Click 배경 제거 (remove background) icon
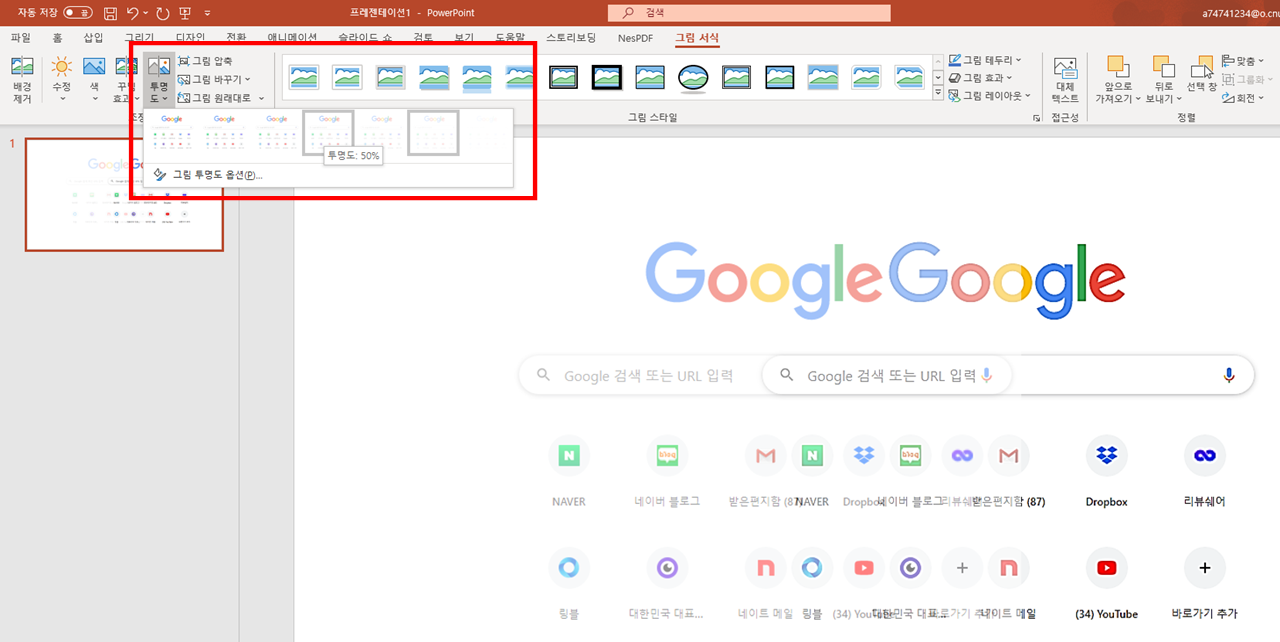This screenshot has width=1280, height=642. (22, 68)
